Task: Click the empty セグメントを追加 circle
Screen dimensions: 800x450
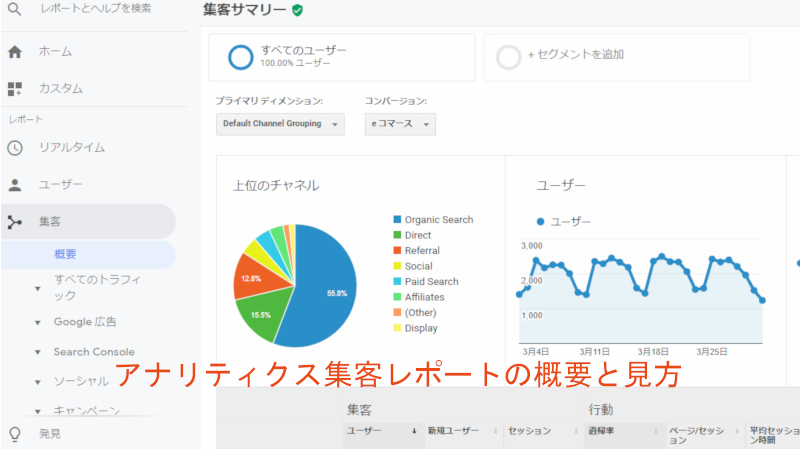Action: point(509,57)
